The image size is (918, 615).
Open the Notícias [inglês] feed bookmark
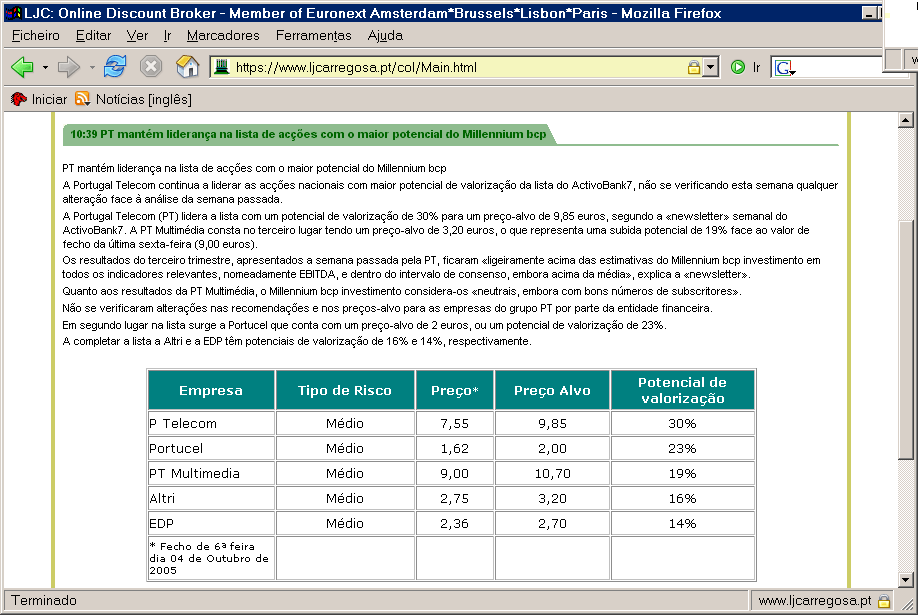pos(133,99)
